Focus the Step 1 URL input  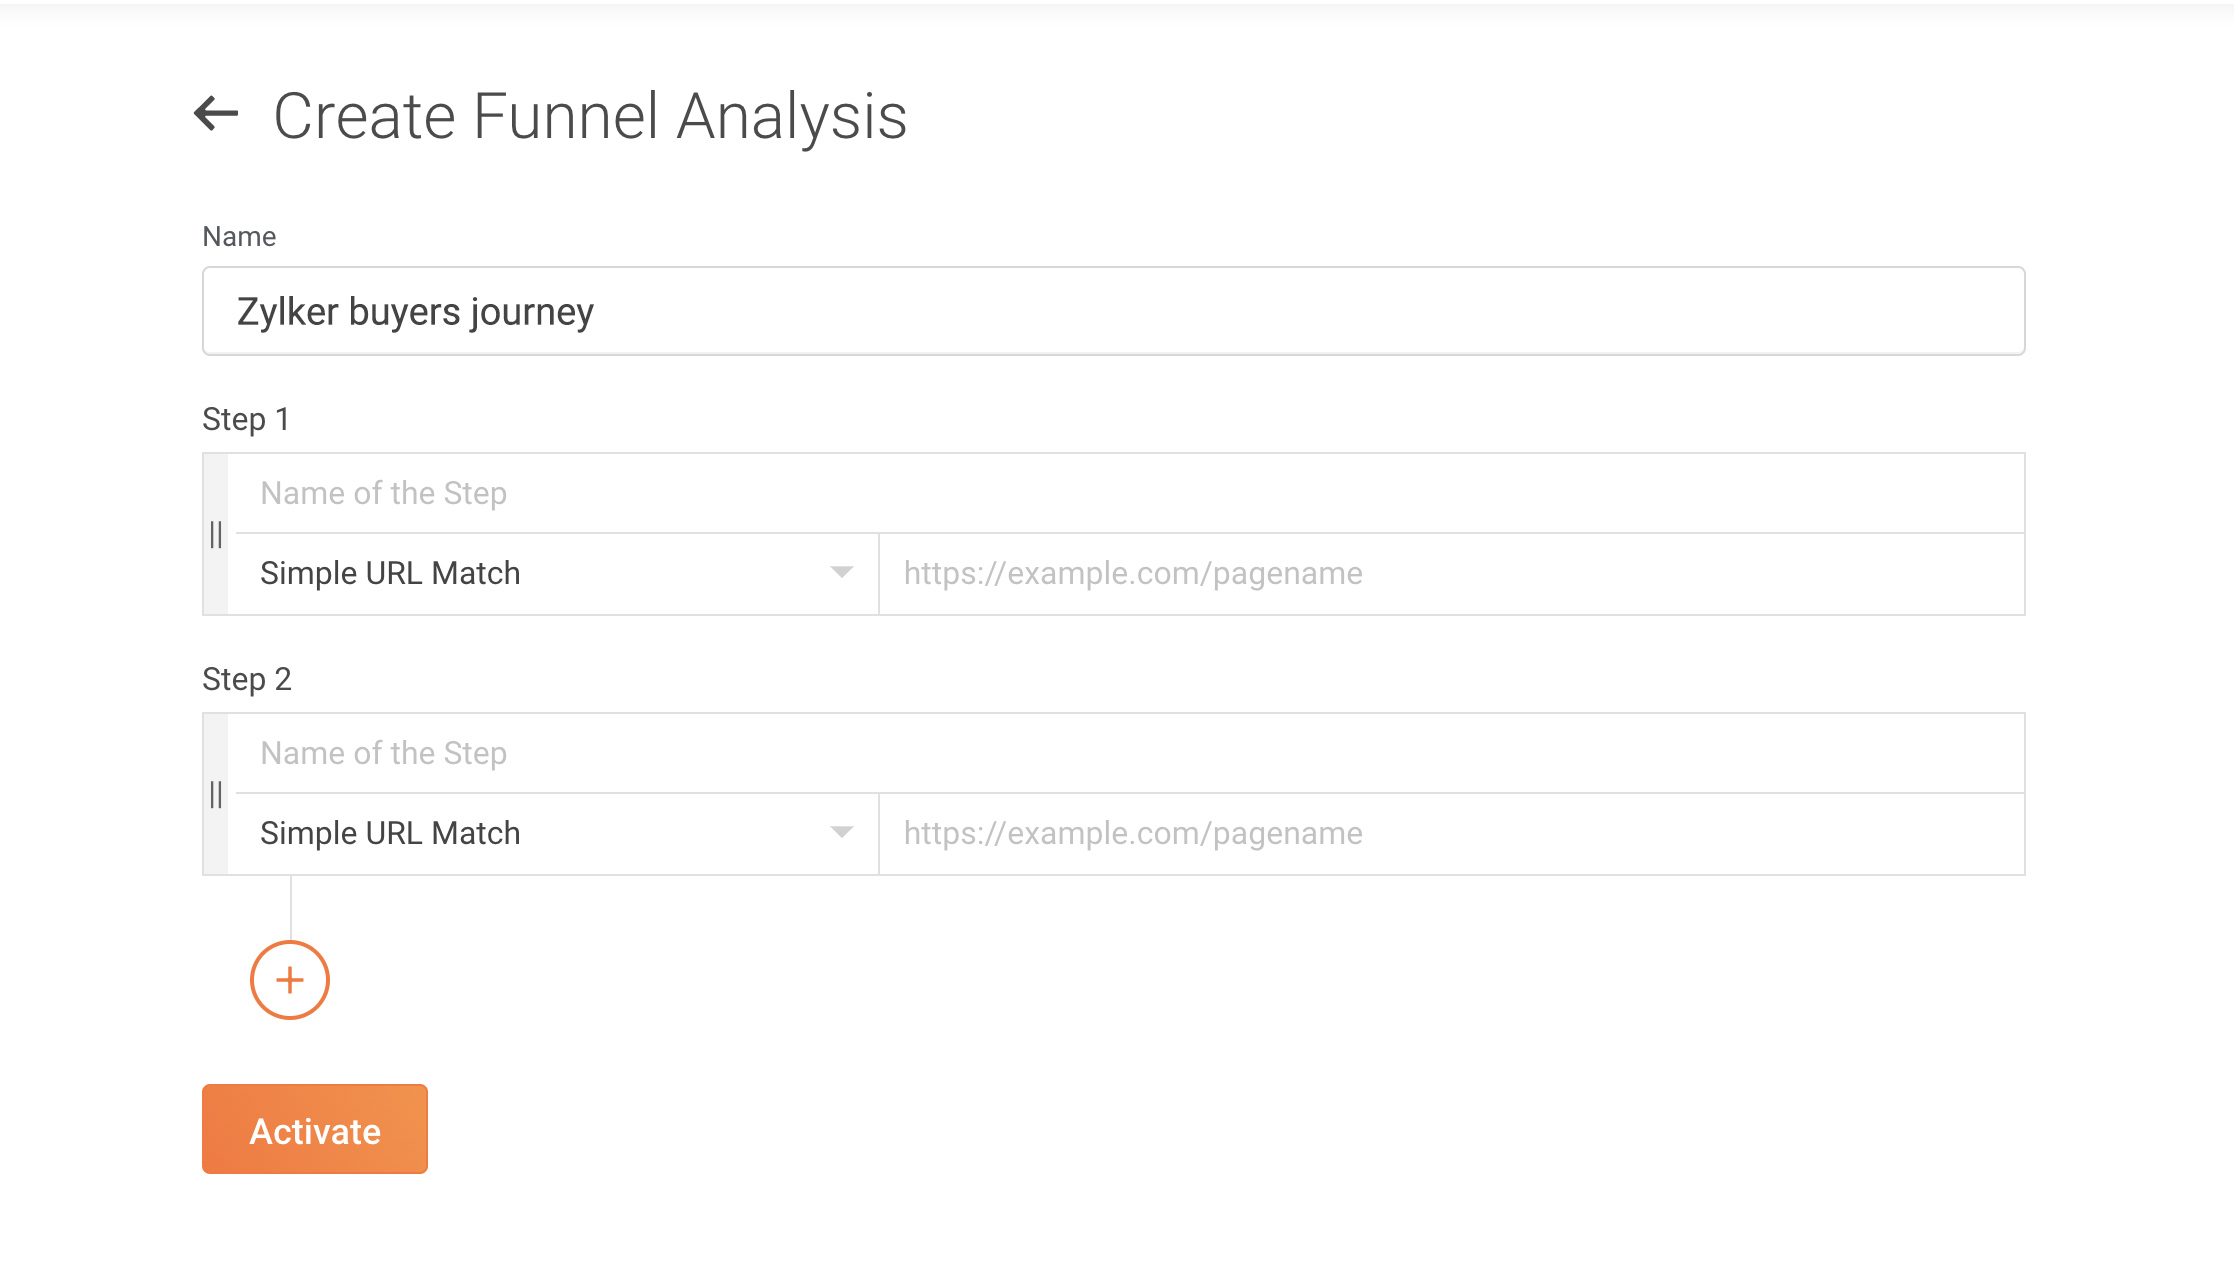coord(1450,574)
